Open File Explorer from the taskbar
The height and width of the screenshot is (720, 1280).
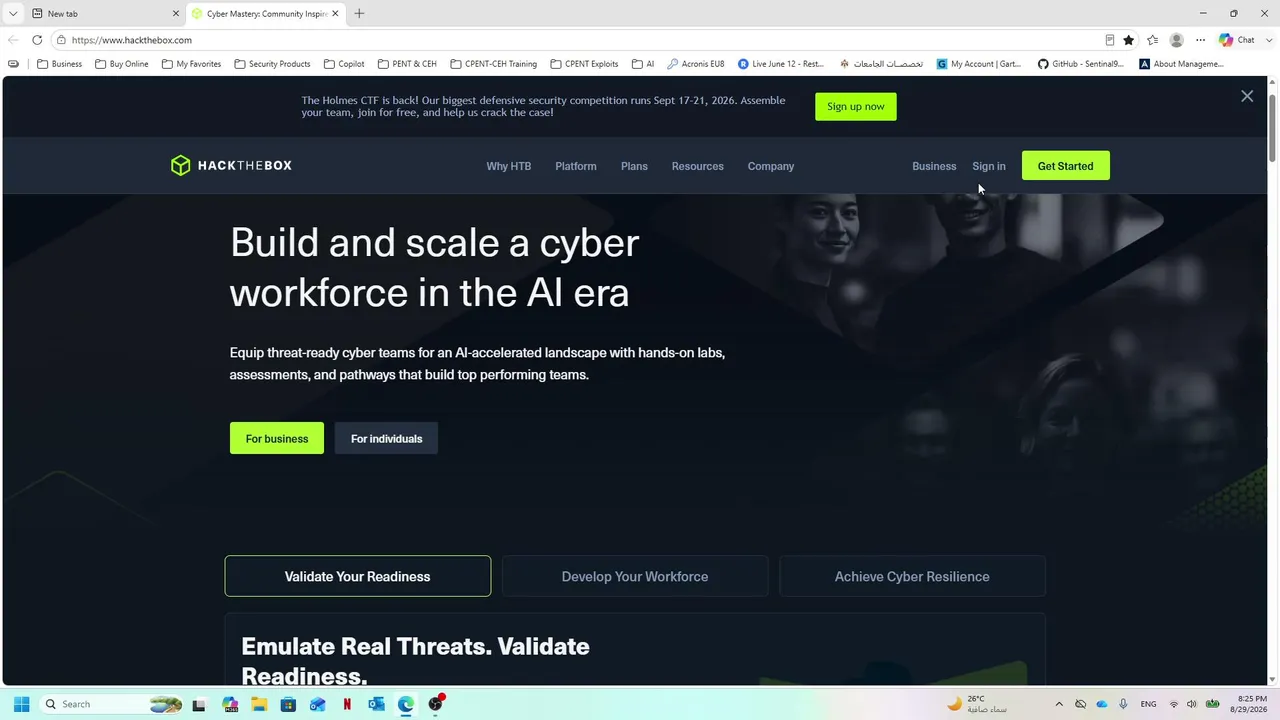[259, 704]
